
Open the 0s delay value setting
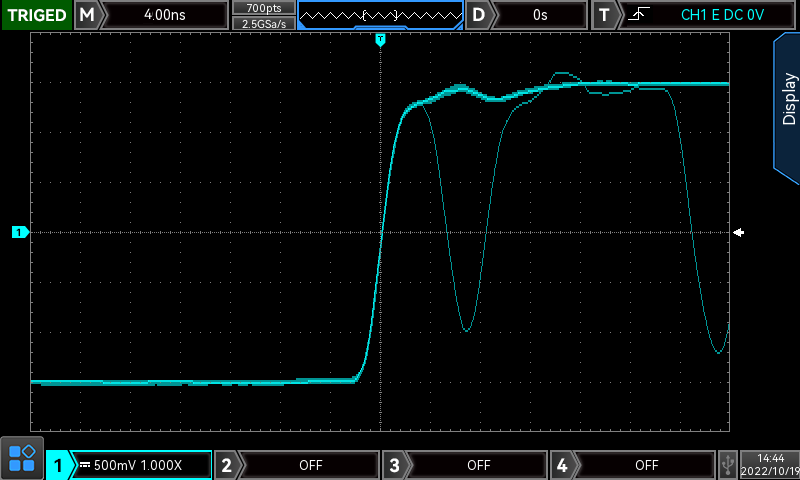[540, 15]
